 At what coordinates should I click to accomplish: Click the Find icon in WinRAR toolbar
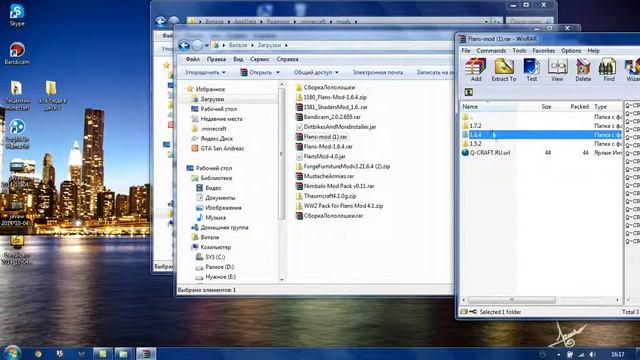point(609,70)
